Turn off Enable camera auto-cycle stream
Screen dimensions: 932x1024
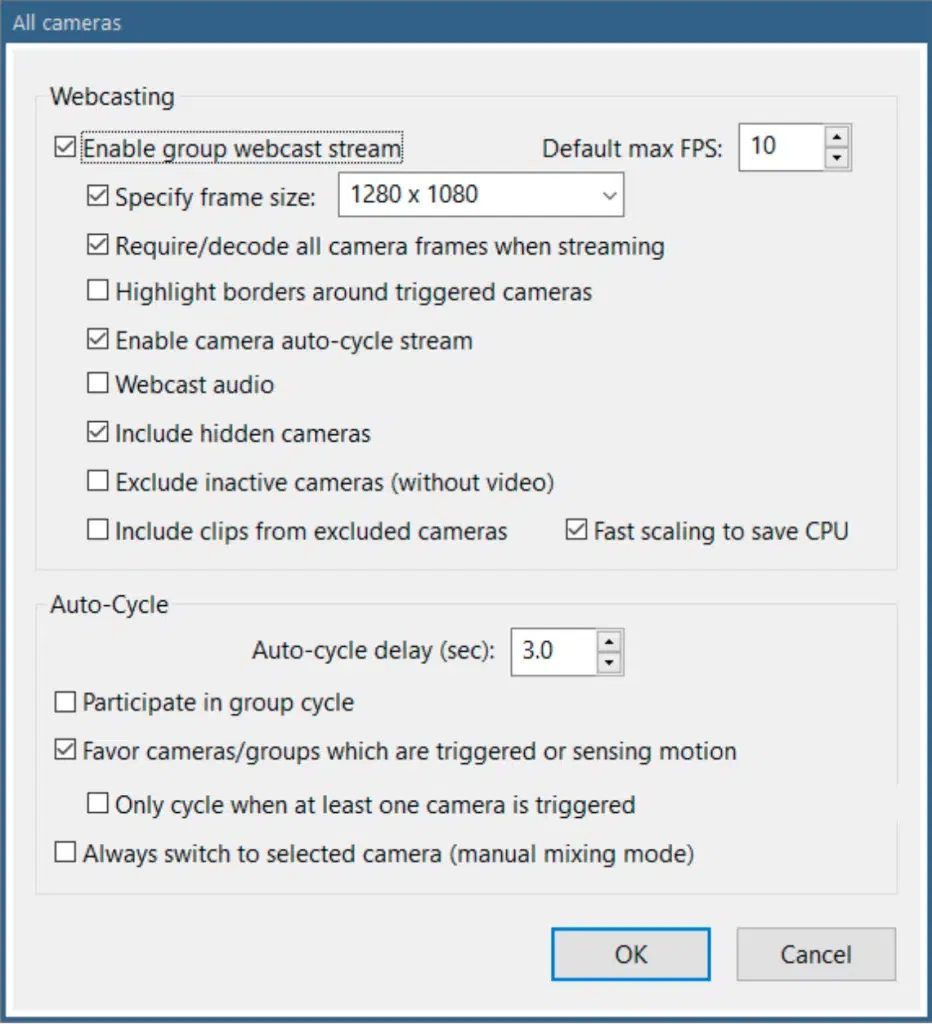point(98,340)
